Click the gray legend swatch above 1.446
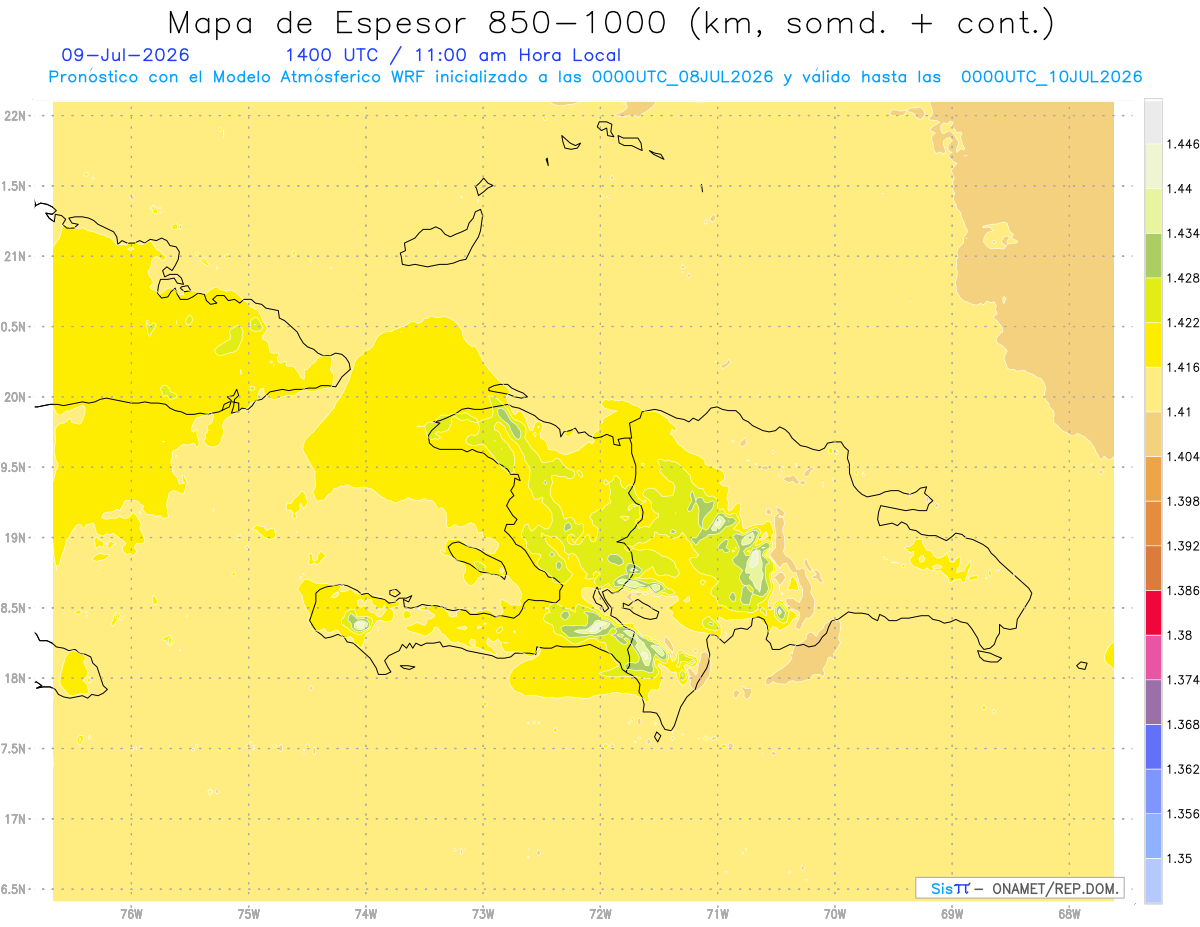1200x927 pixels. pos(1153,121)
